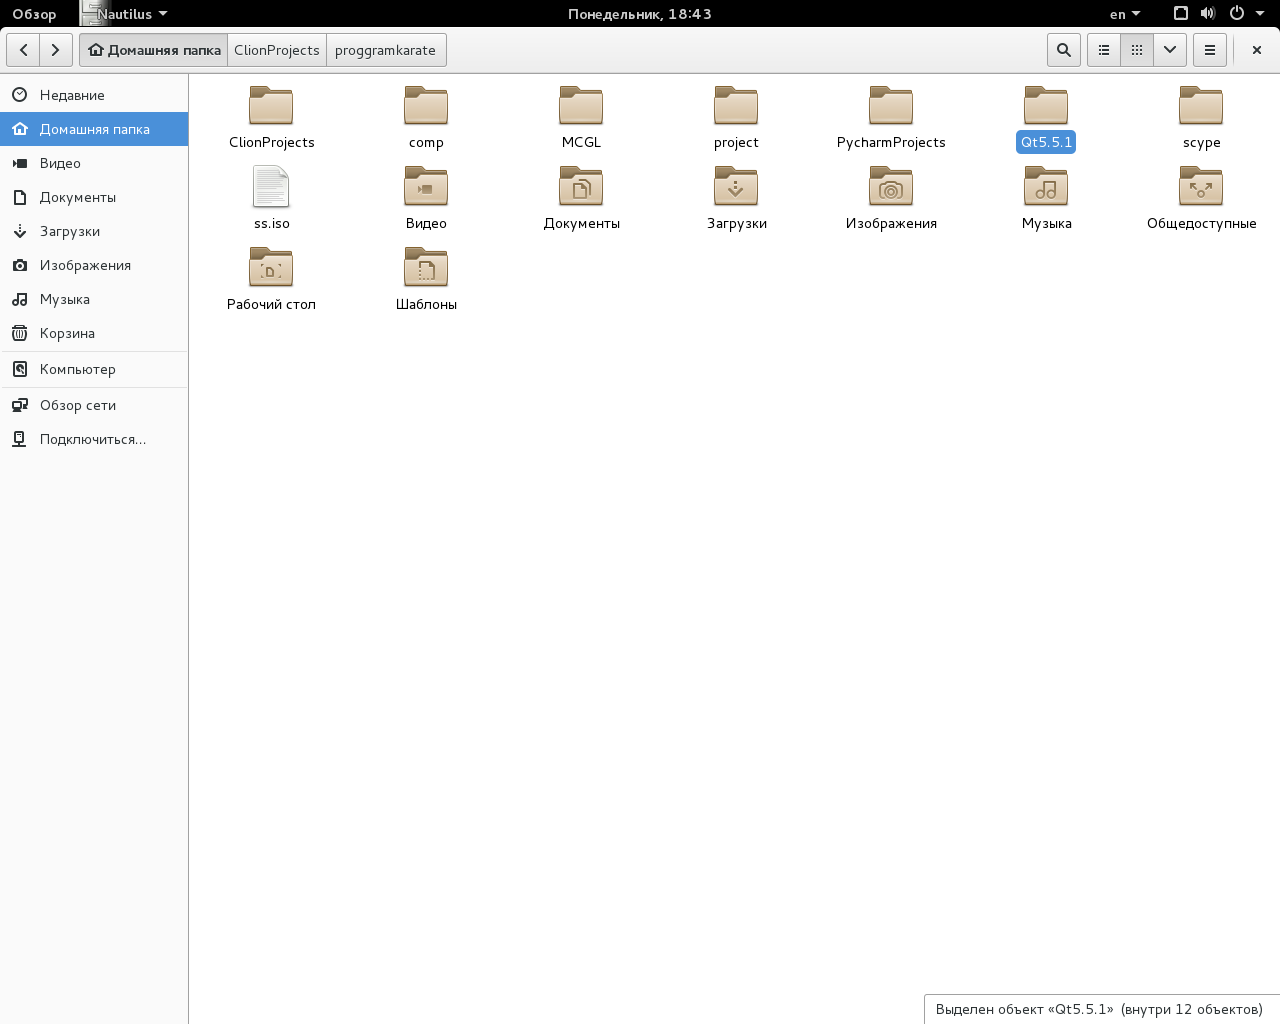Open Недавние in the sidebar
Image resolution: width=1280 pixels, height=1024 pixels.
pyautogui.click(x=94, y=95)
